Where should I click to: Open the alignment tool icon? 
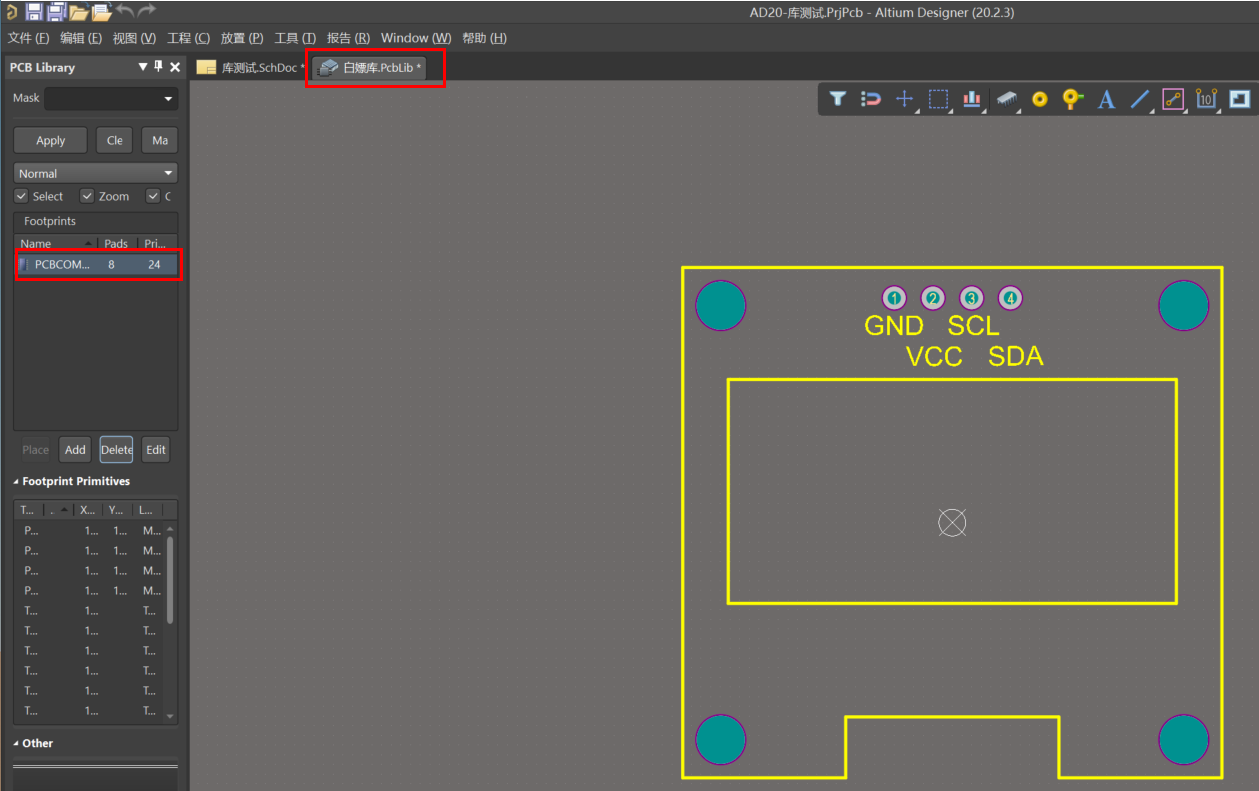971,99
